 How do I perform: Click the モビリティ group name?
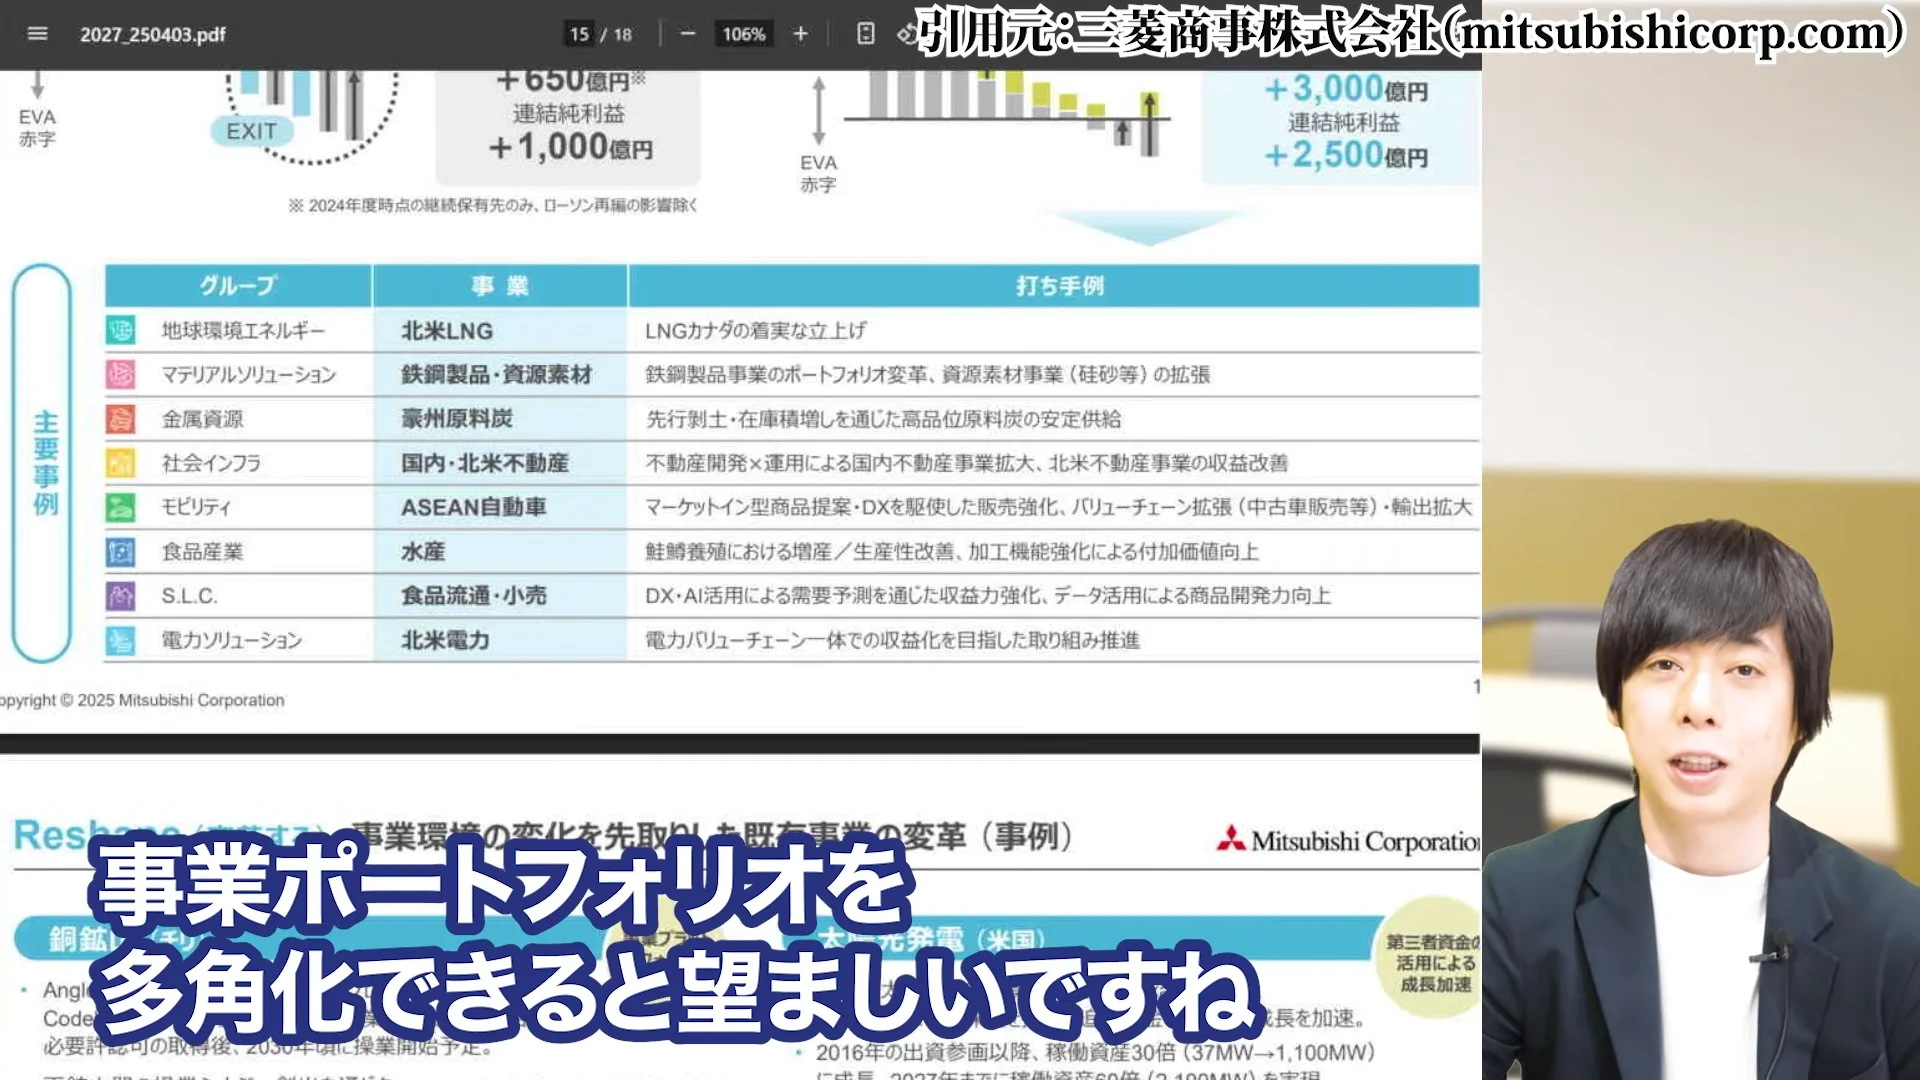(196, 507)
